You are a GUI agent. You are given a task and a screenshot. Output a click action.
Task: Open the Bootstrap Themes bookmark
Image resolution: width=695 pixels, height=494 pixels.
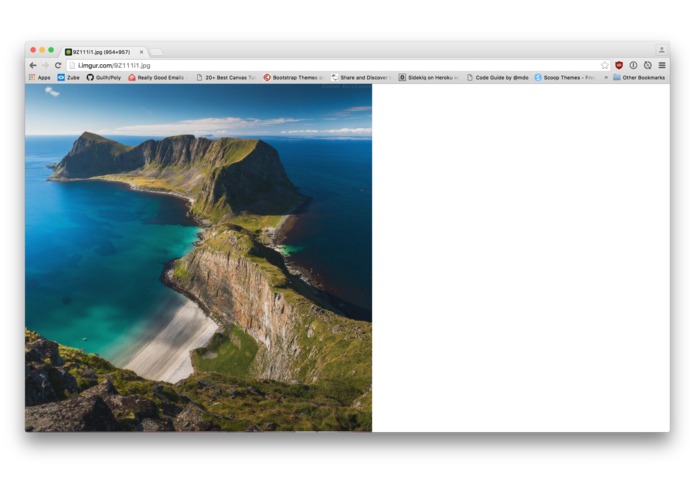pos(293,77)
